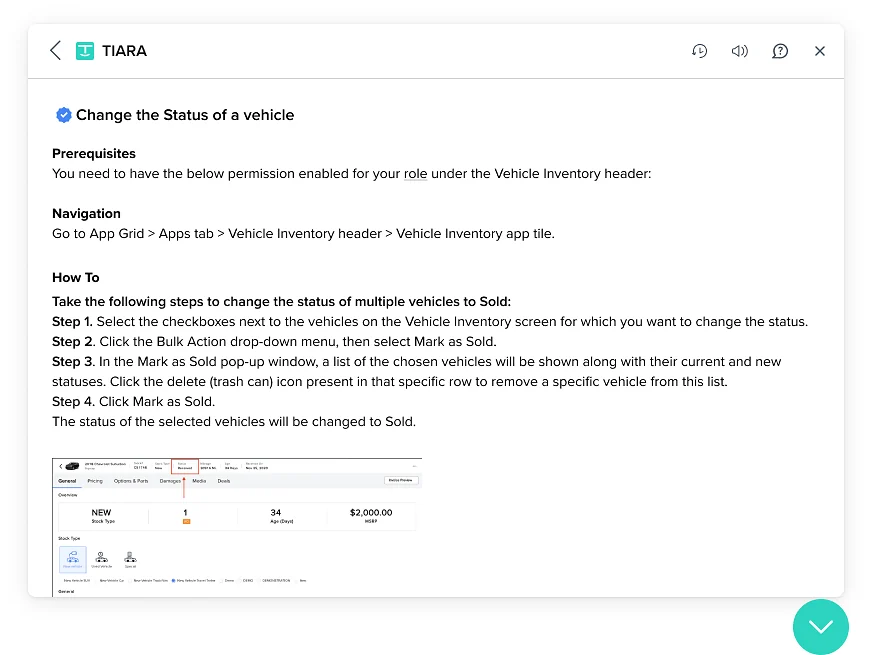Click the "Go to App Grid" navigation line
Screen dimensions: 872x655
(x=304, y=234)
